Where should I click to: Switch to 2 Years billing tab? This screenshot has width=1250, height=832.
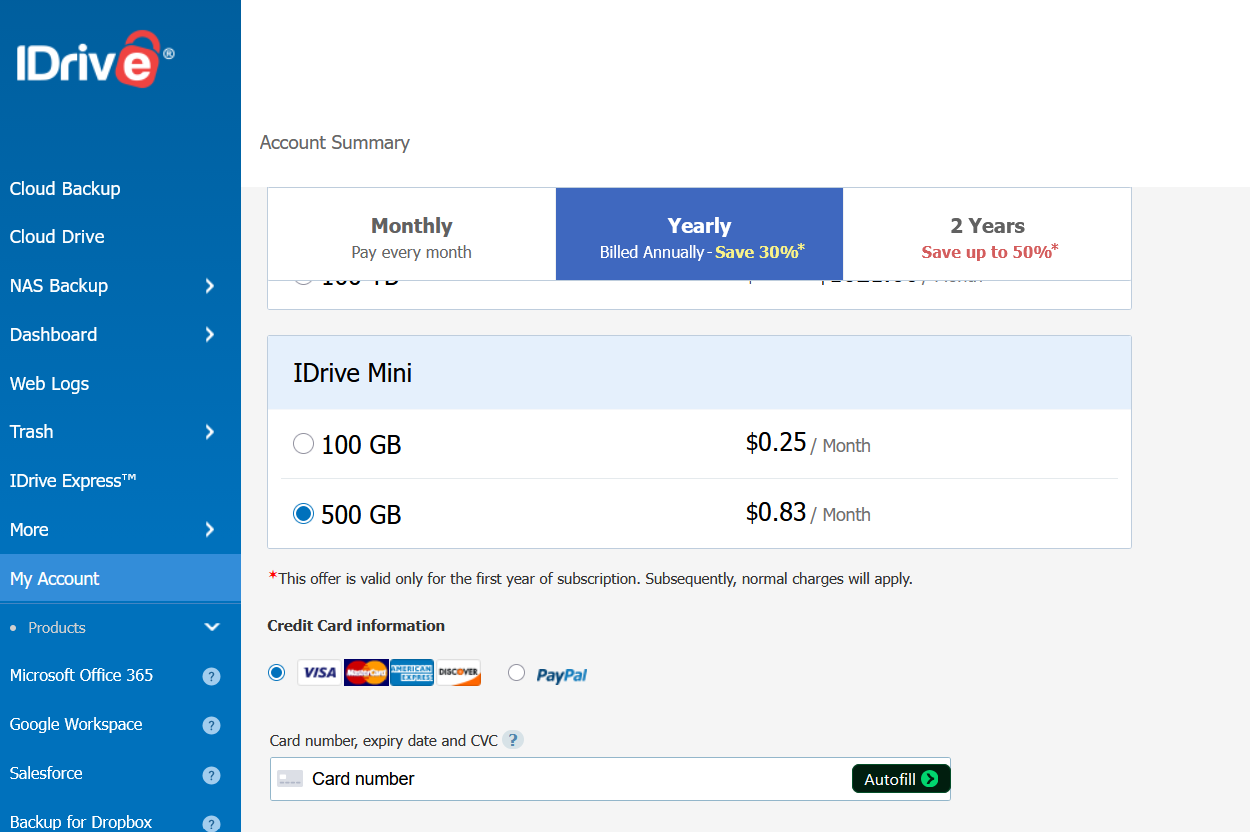pos(987,236)
